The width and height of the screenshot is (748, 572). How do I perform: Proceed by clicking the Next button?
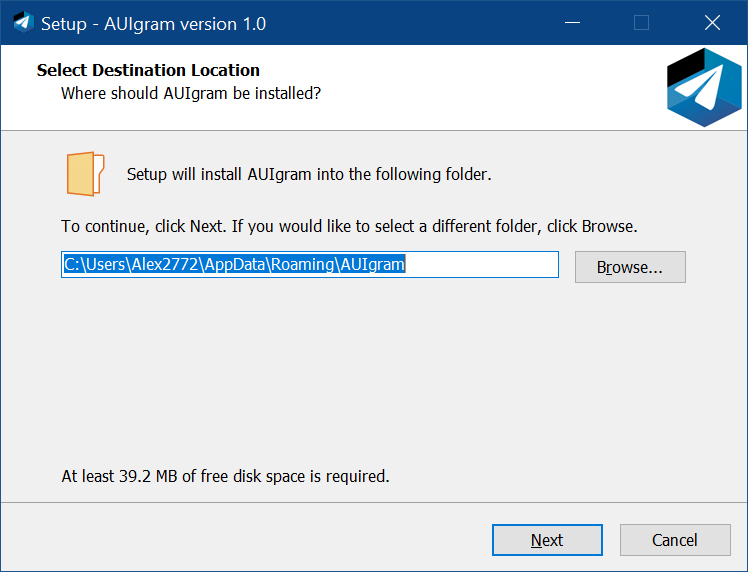pyautogui.click(x=547, y=540)
